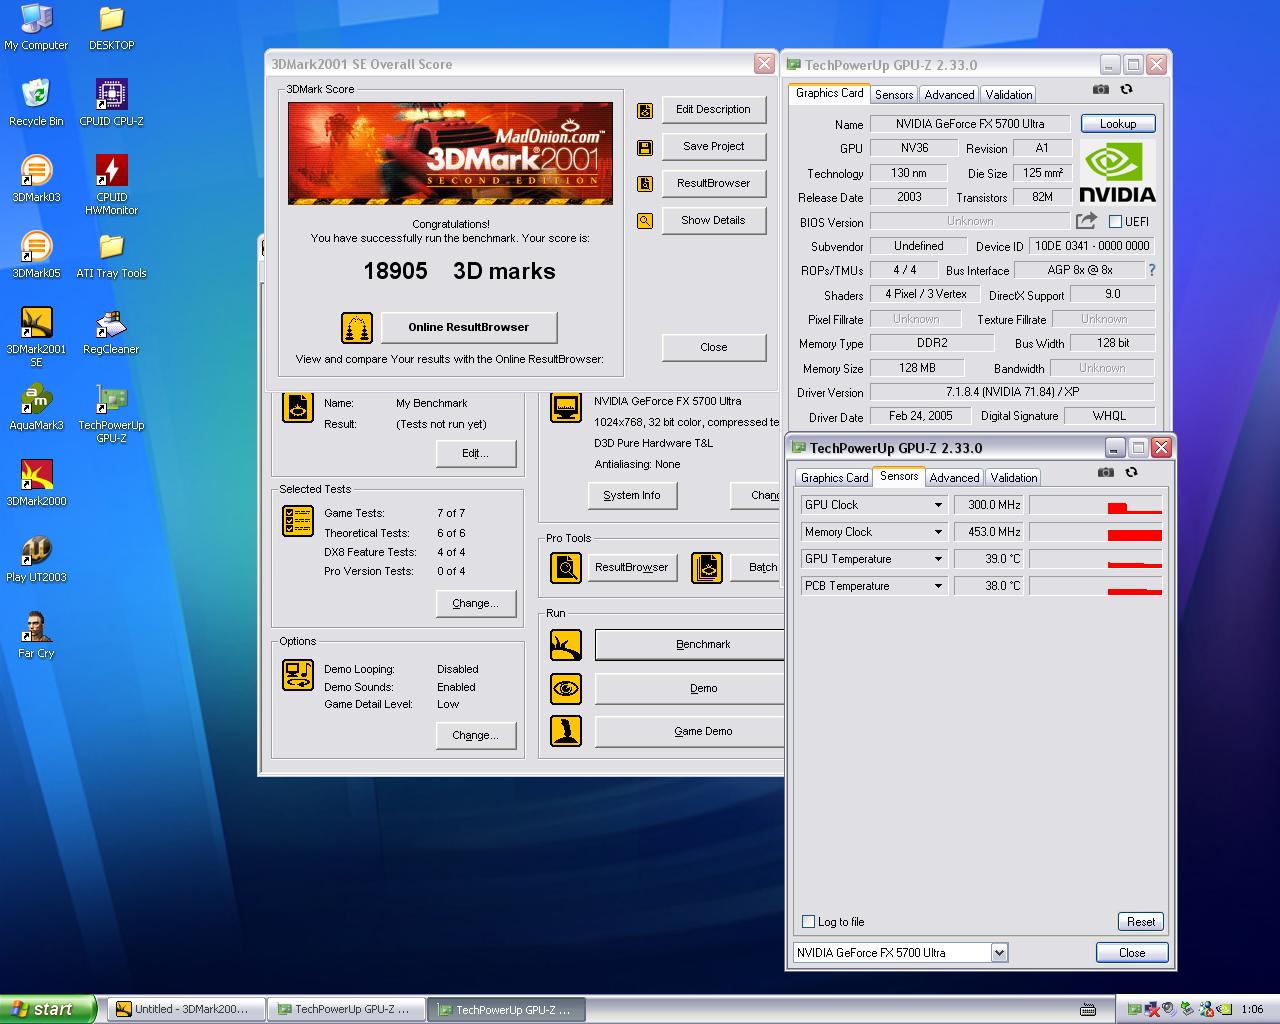Toggle the UEFI checkbox
The height and width of the screenshot is (1024, 1280).
click(1115, 222)
